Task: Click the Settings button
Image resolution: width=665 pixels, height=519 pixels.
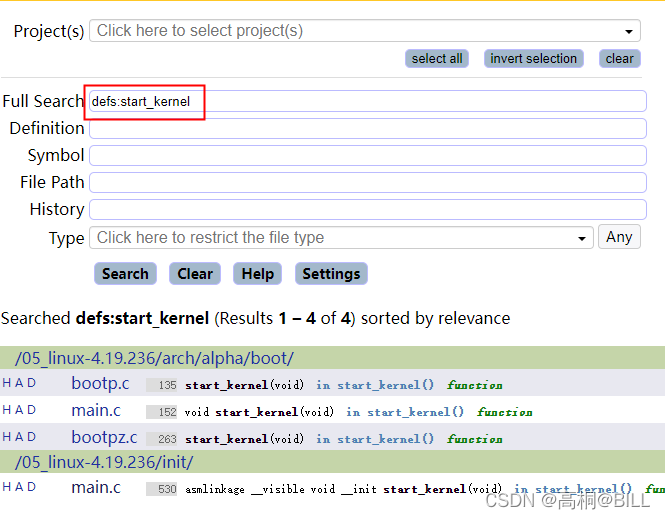Action: [x=331, y=273]
